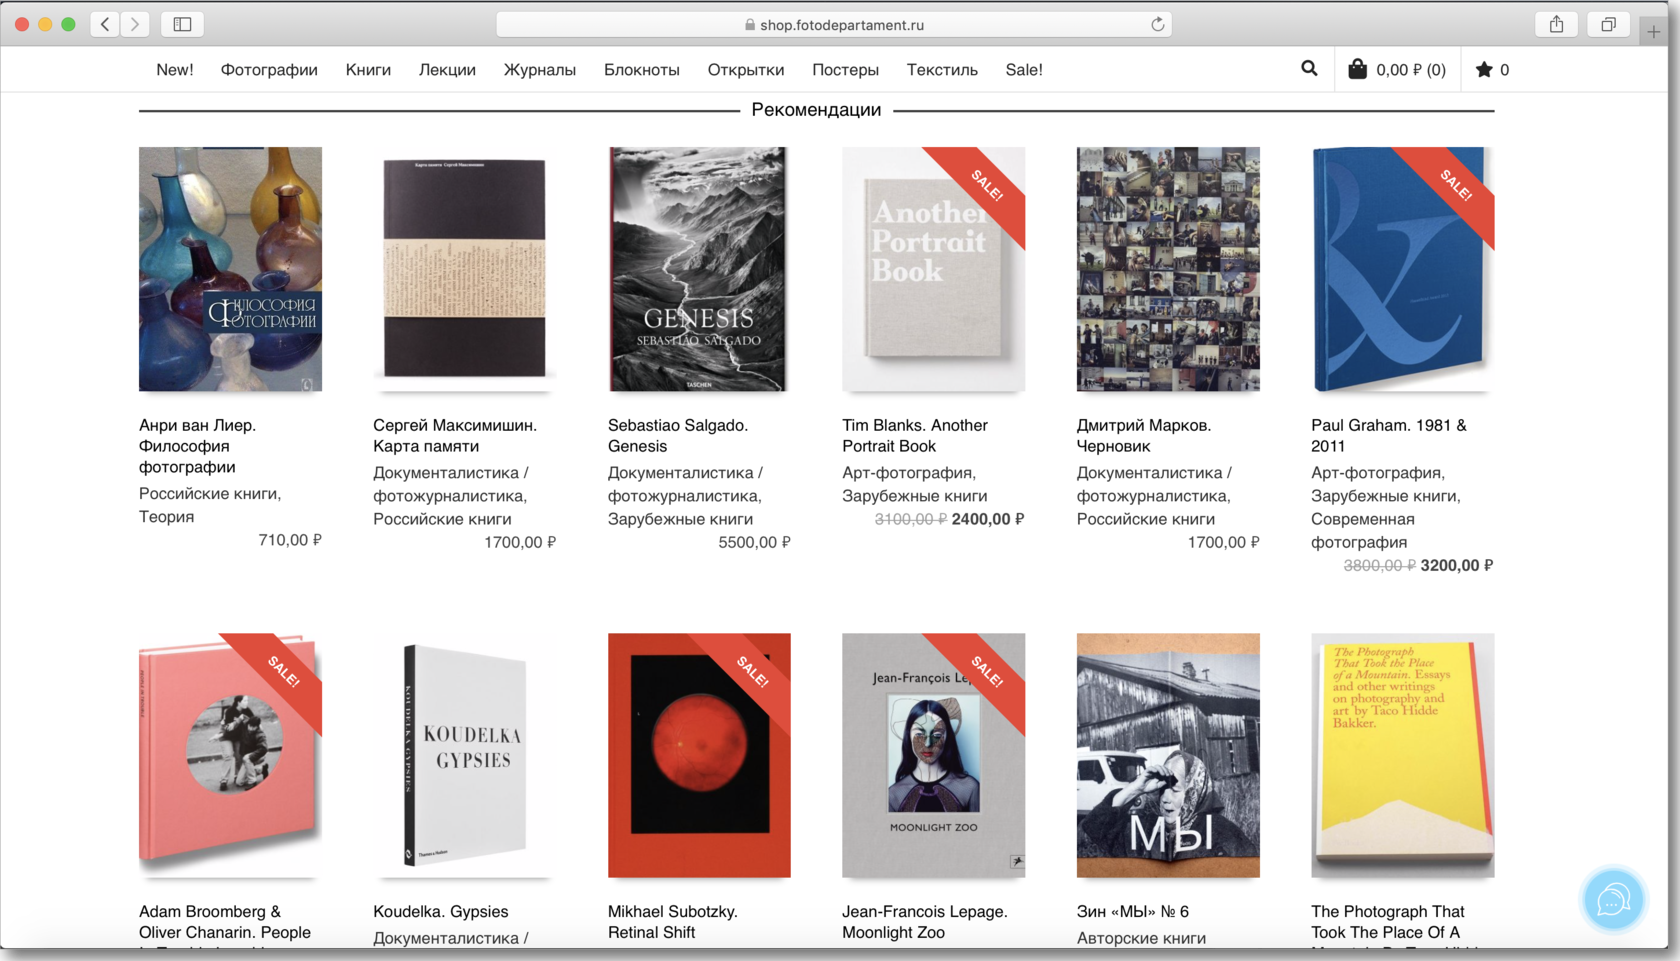
Task: Open the favorites star wishlist
Action: coord(1492,70)
